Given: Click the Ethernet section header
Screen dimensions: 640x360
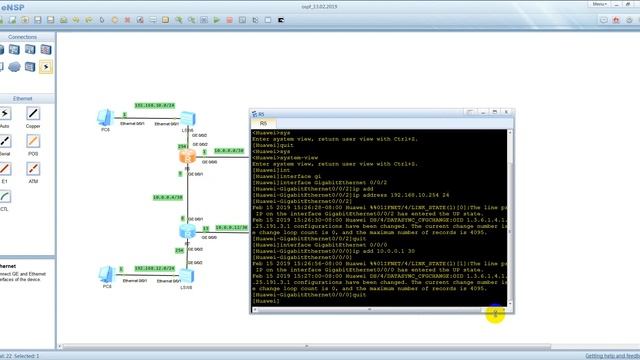Looking at the screenshot, I should pos(22,99).
